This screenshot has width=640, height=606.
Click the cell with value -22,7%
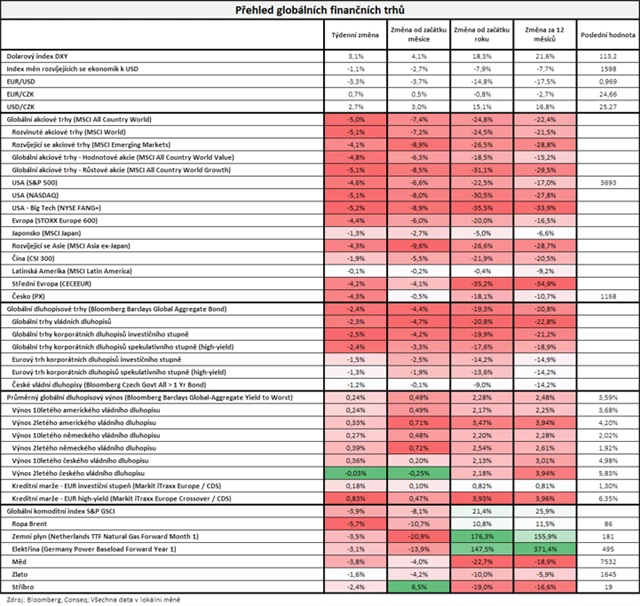click(x=481, y=562)
